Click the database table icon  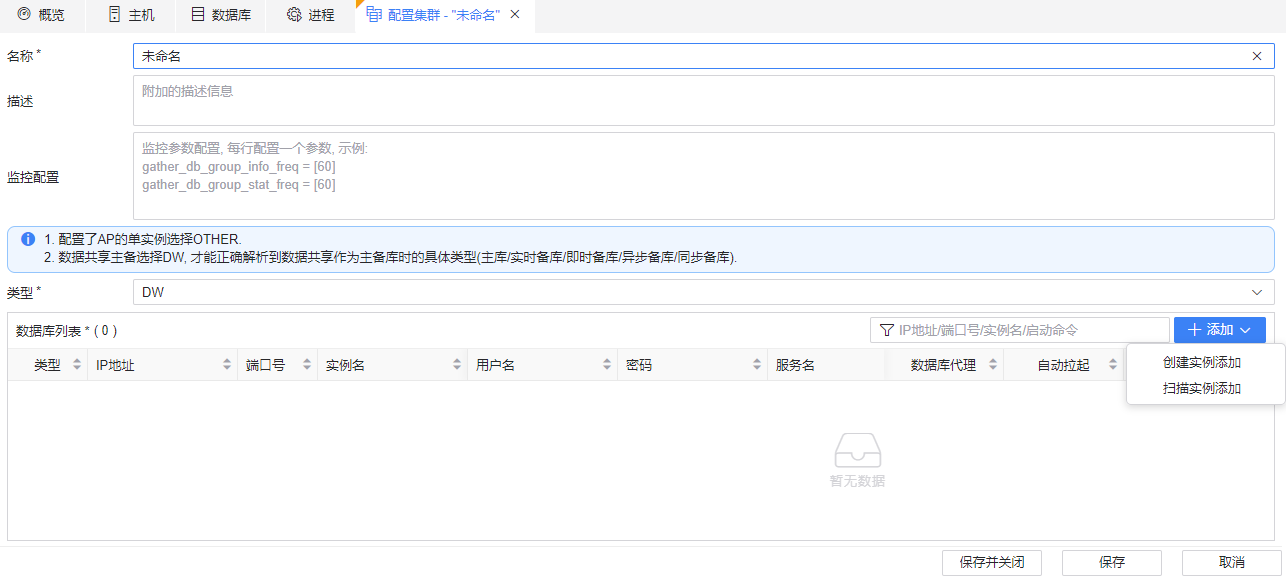click(197, 15)
